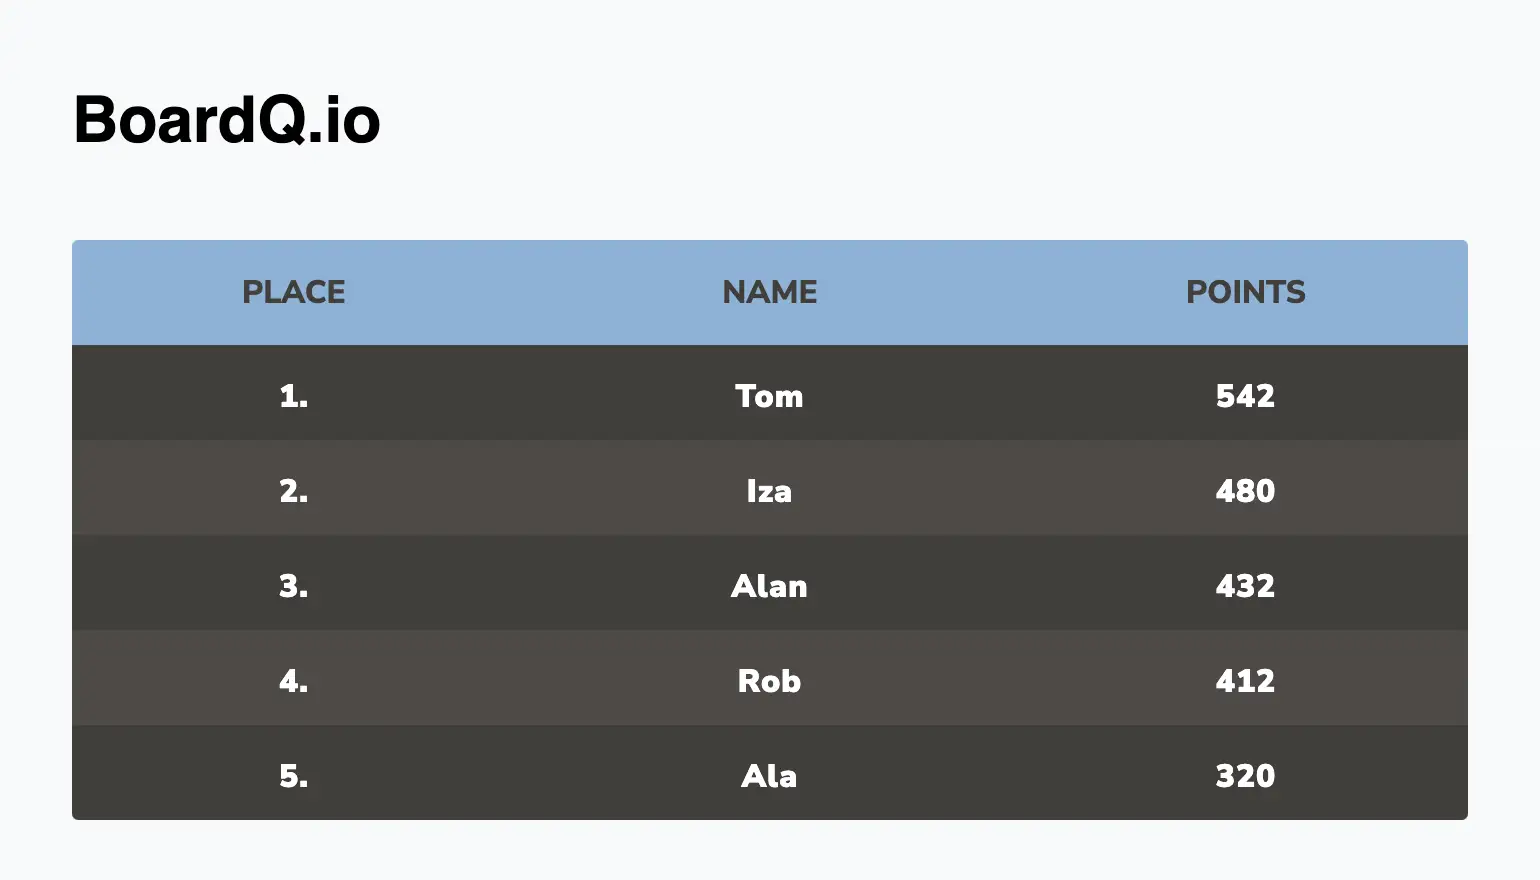
Task: Click the name Iza
Action: [x=769, y=491]
